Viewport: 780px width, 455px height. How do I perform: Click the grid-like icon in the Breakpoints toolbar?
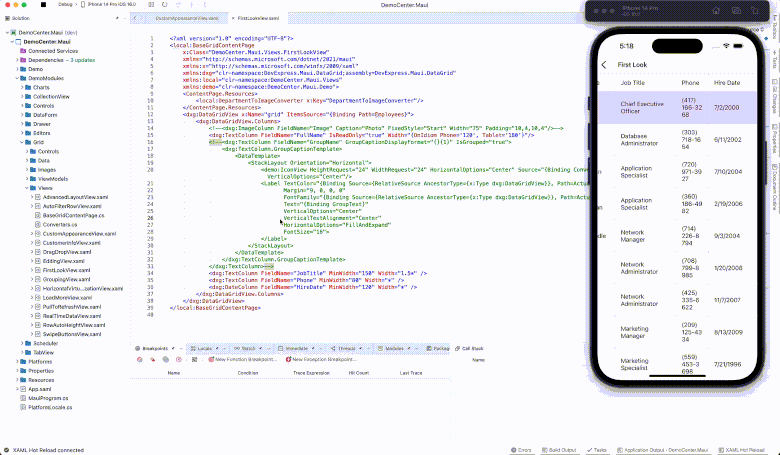(195, 360)
